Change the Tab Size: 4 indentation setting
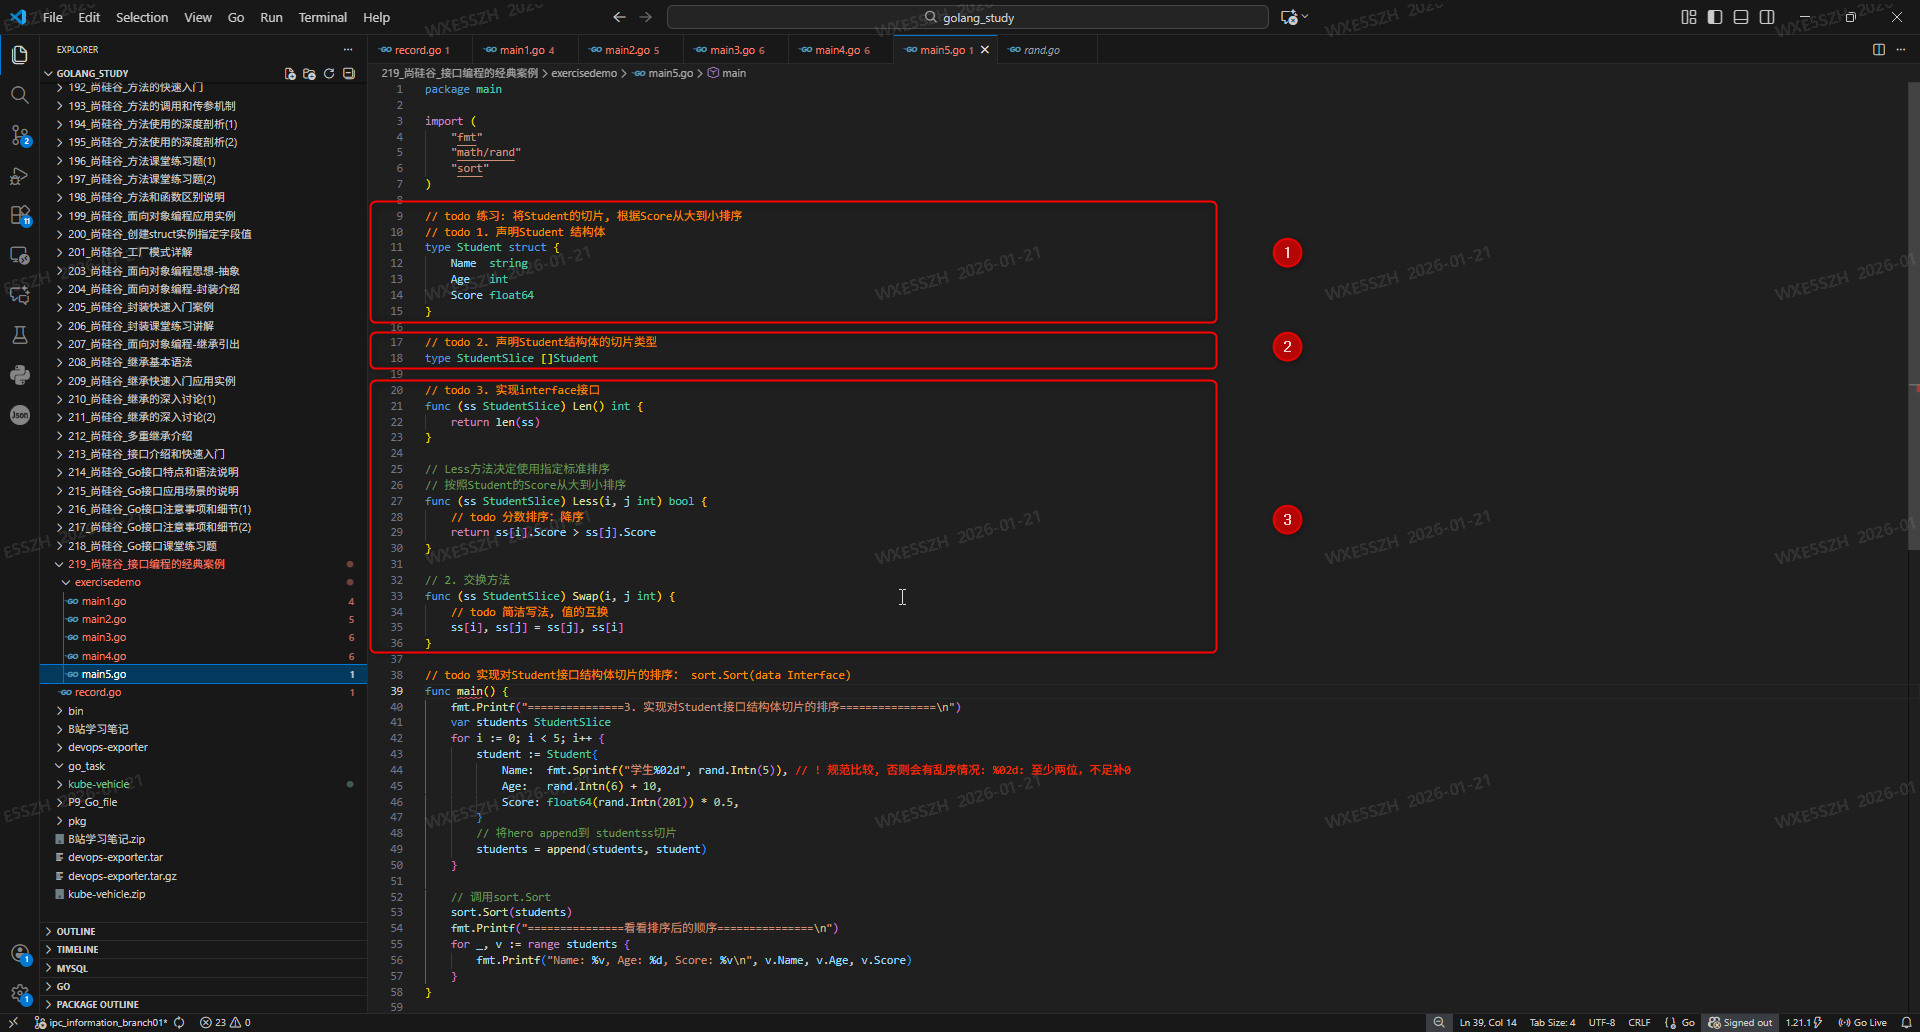The width and height of the screenshot is (1920, 1032). coord(1552,1022)
